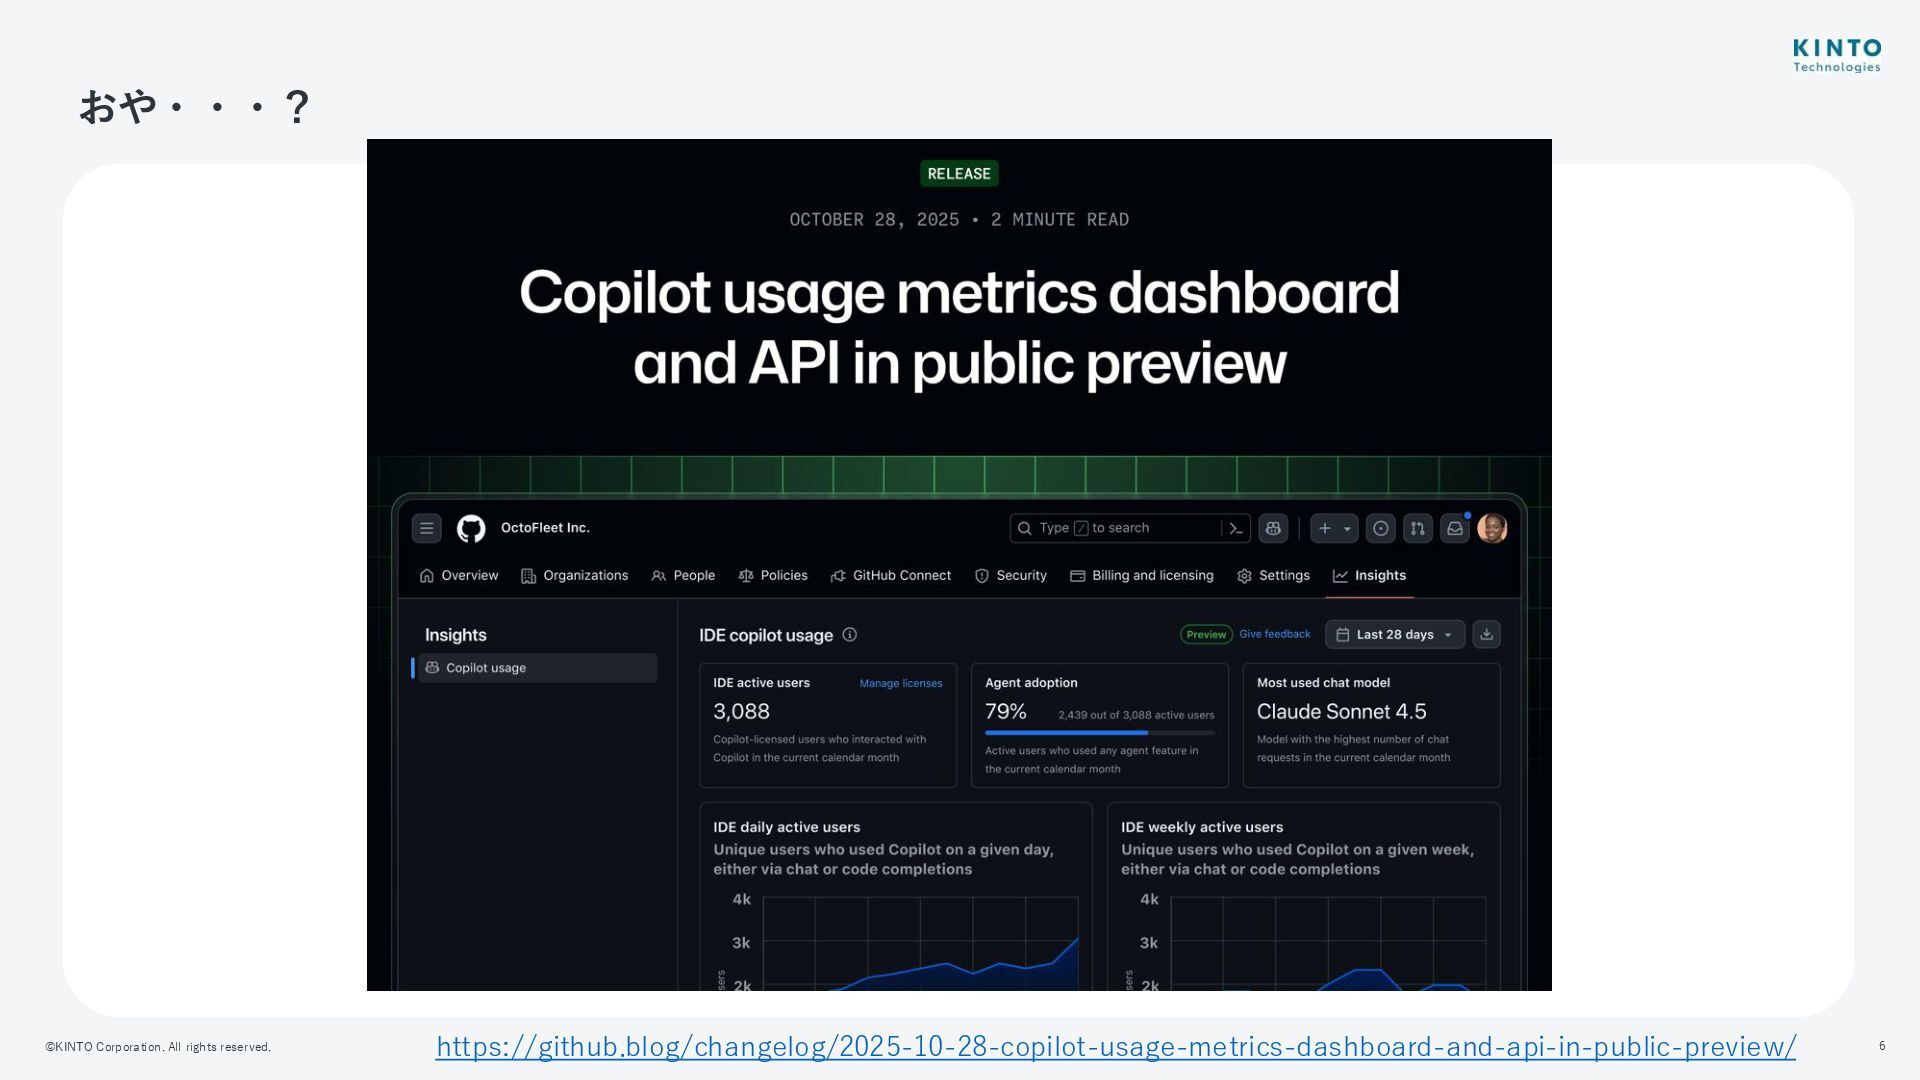
Task: Click the Give feedback link
Action: click(1274, 634)
